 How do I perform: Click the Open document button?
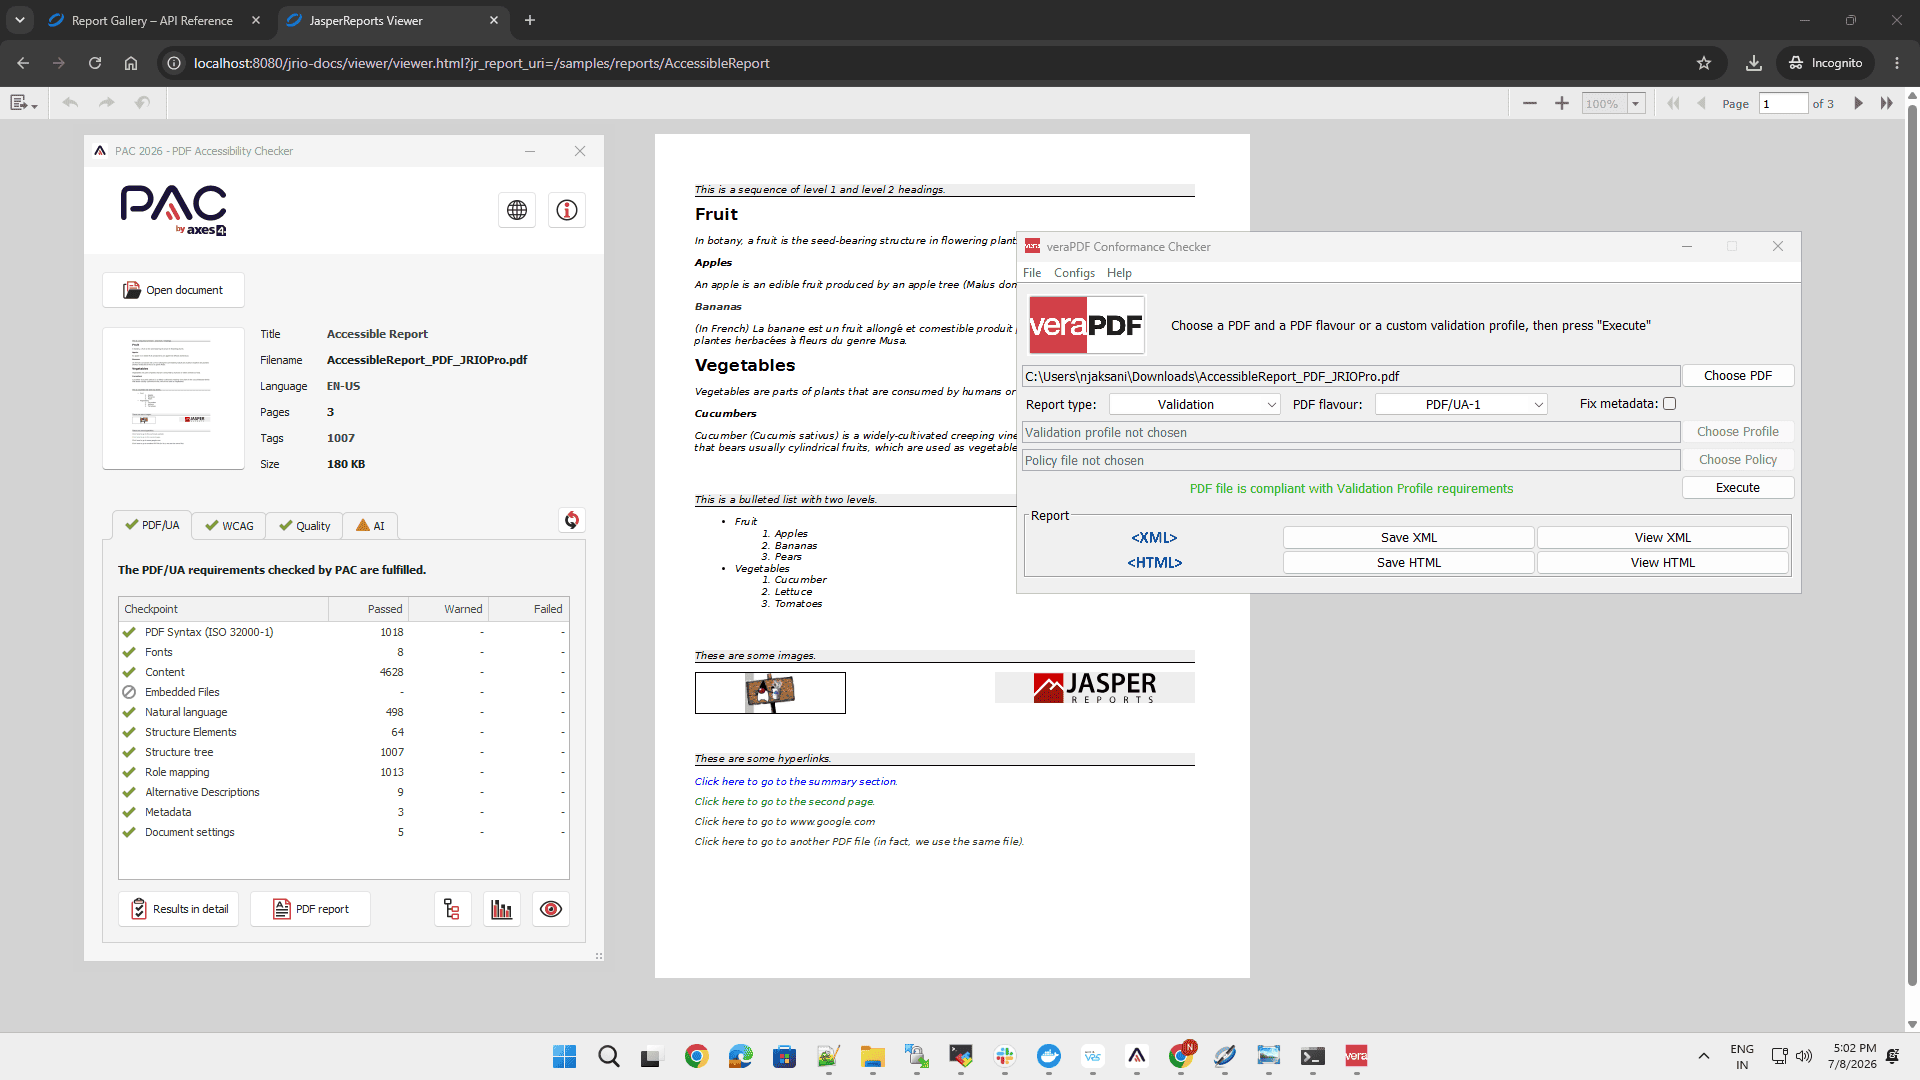[173, 290]
